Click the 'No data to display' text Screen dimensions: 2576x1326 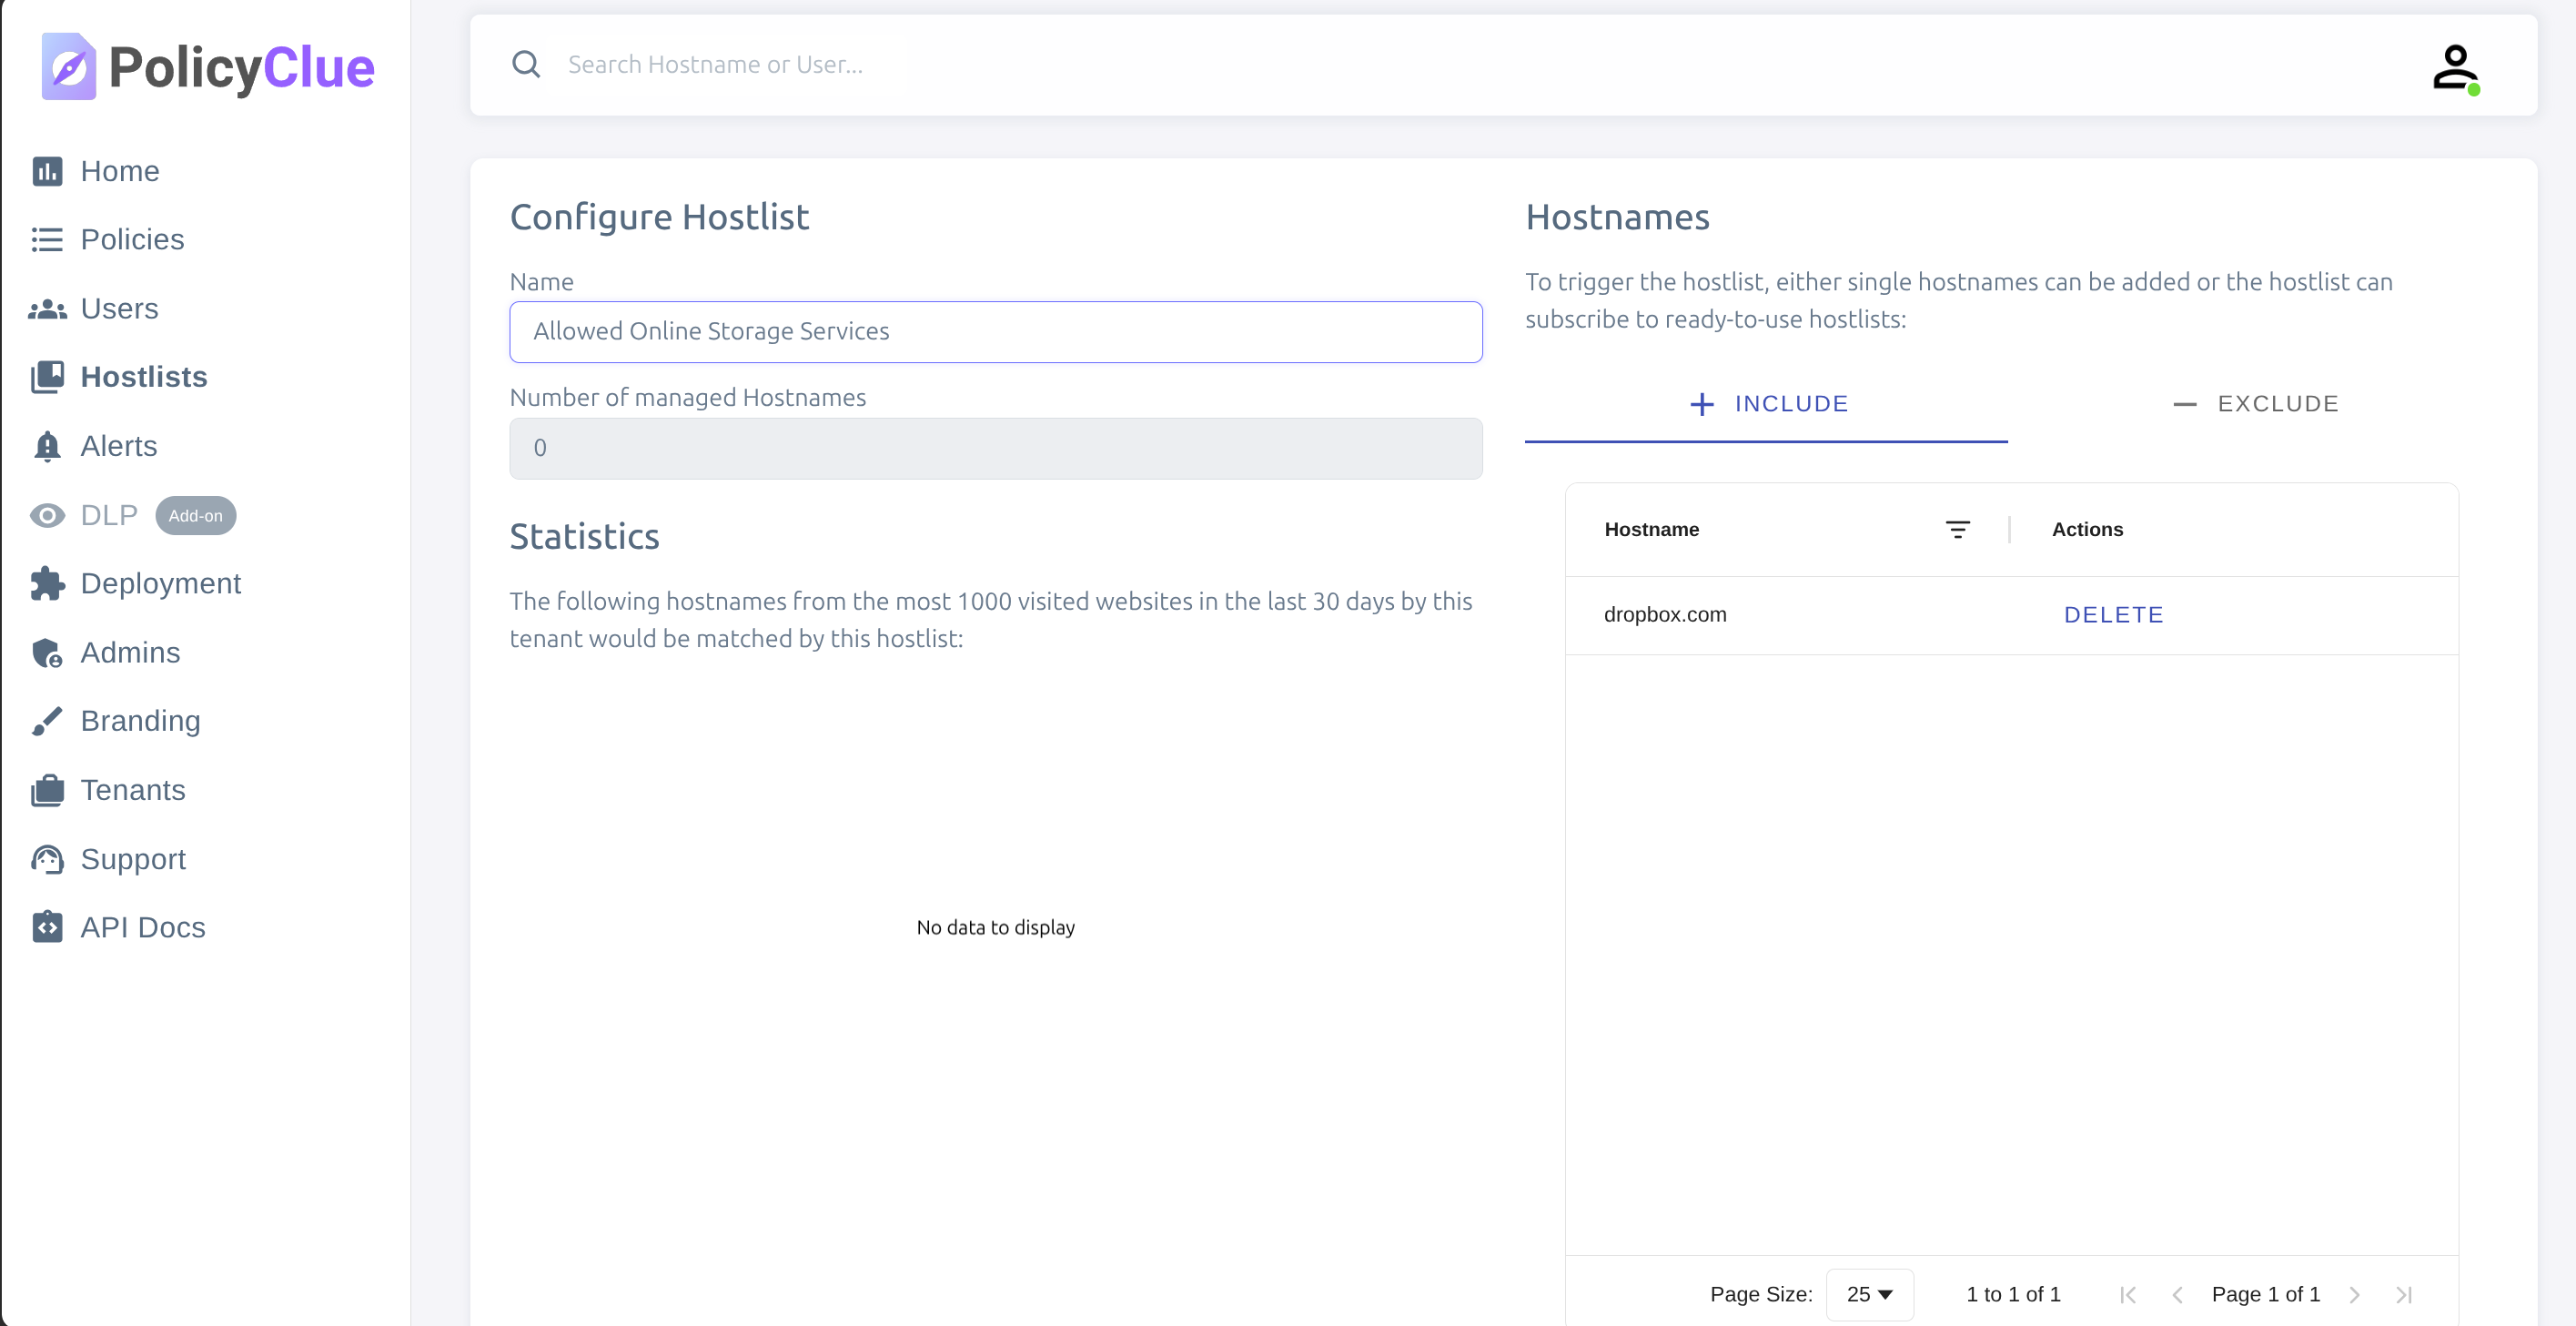click(x=995, y=927)
